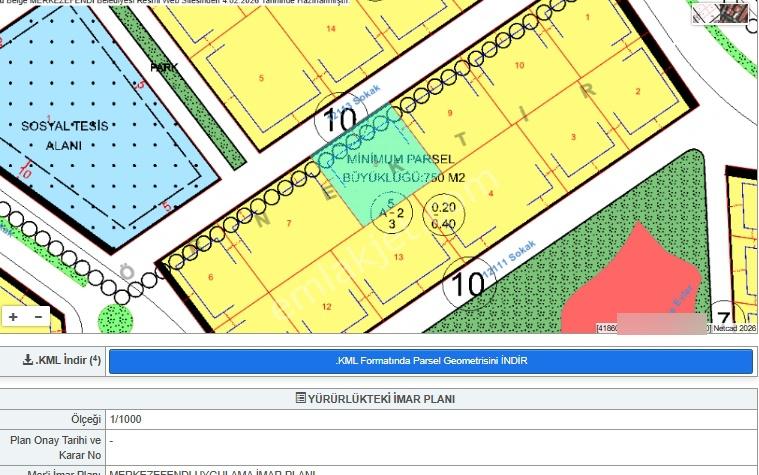This screenshot has width=759, height=475.
Task: Select parcel number 1 at top right
Action: coord(588,17)
